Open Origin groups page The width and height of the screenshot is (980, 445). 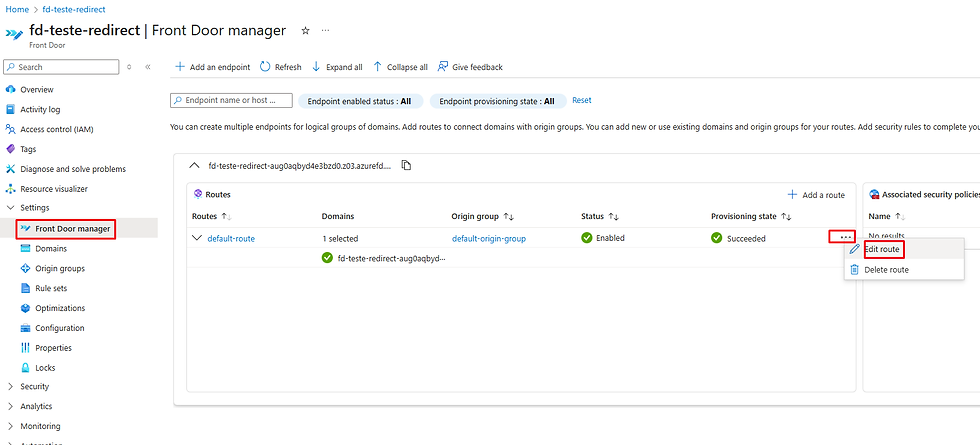[59, 269]
